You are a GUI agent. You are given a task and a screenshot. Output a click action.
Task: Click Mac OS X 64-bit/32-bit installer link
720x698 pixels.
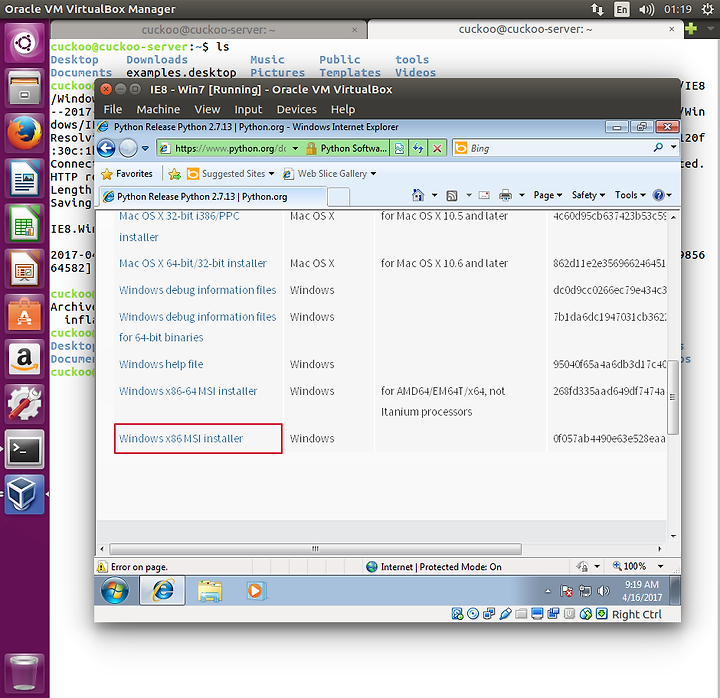tap(192, 263)
